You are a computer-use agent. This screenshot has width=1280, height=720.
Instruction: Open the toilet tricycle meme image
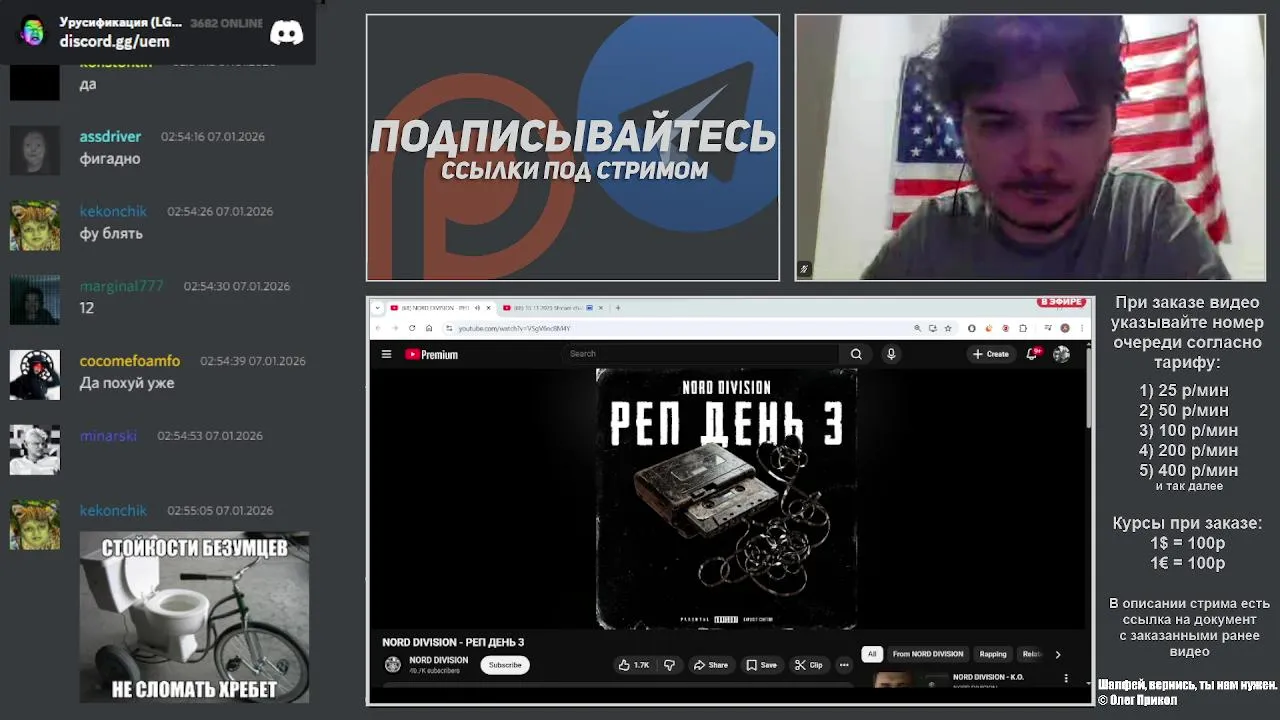point(194,617)
